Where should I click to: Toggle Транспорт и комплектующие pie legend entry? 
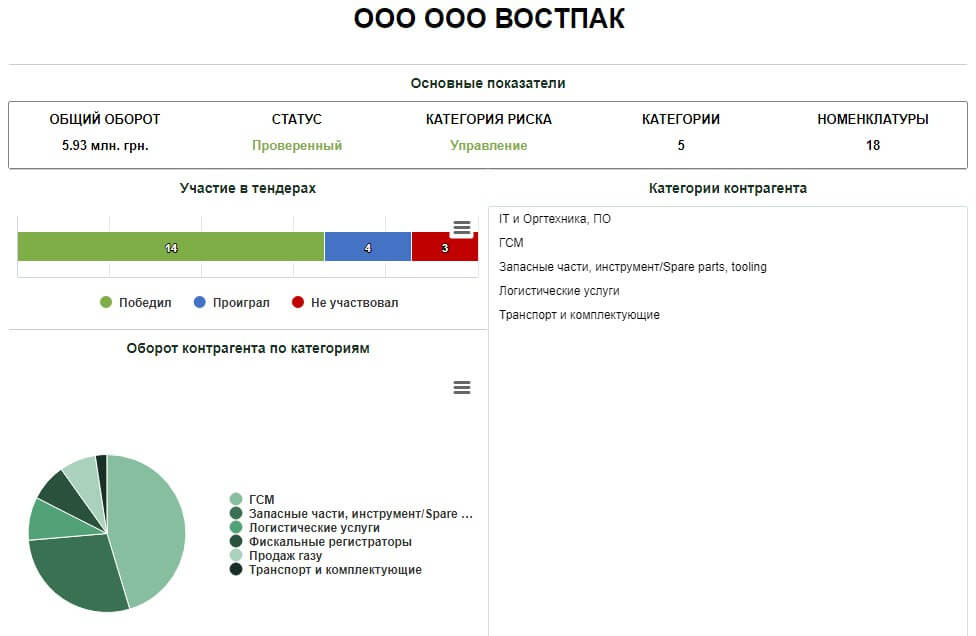(326, 569)
